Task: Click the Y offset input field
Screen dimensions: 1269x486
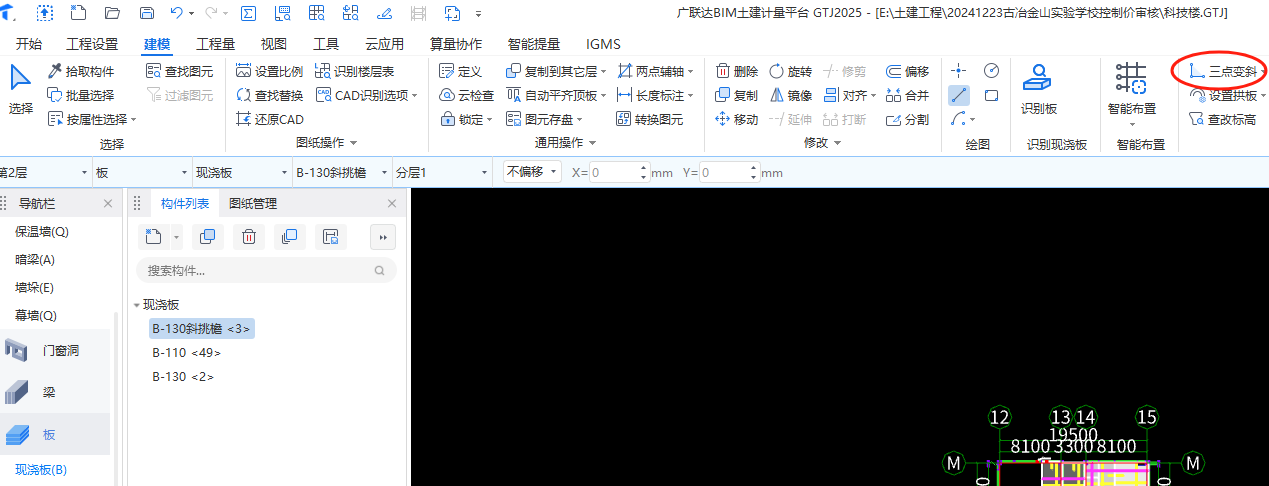Action: (730, 172)
